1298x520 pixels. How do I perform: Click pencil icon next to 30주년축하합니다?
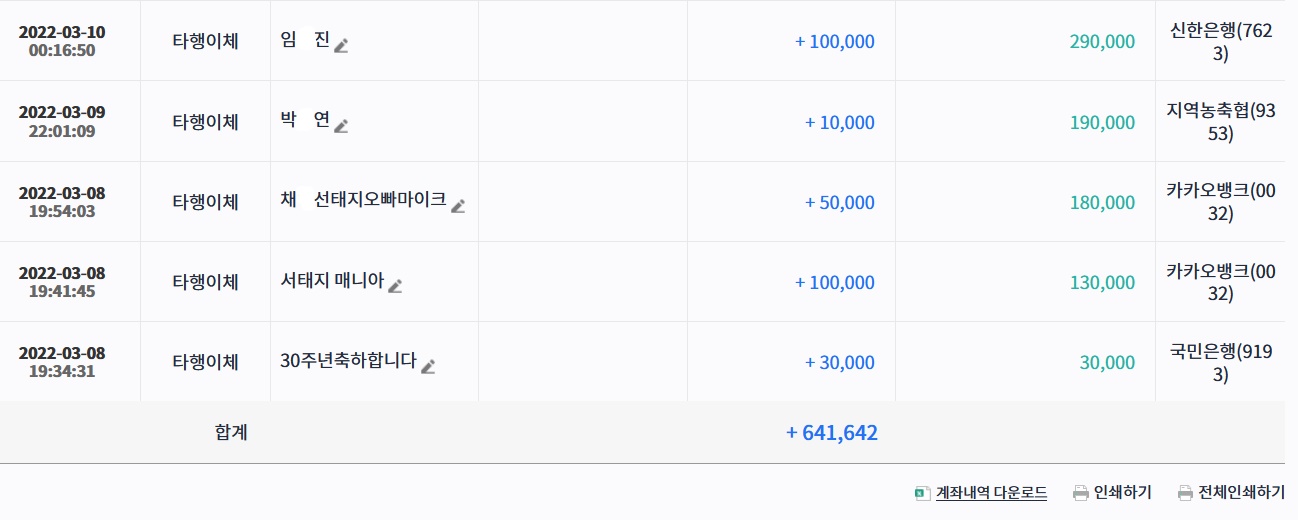click(x=428, y=366)
